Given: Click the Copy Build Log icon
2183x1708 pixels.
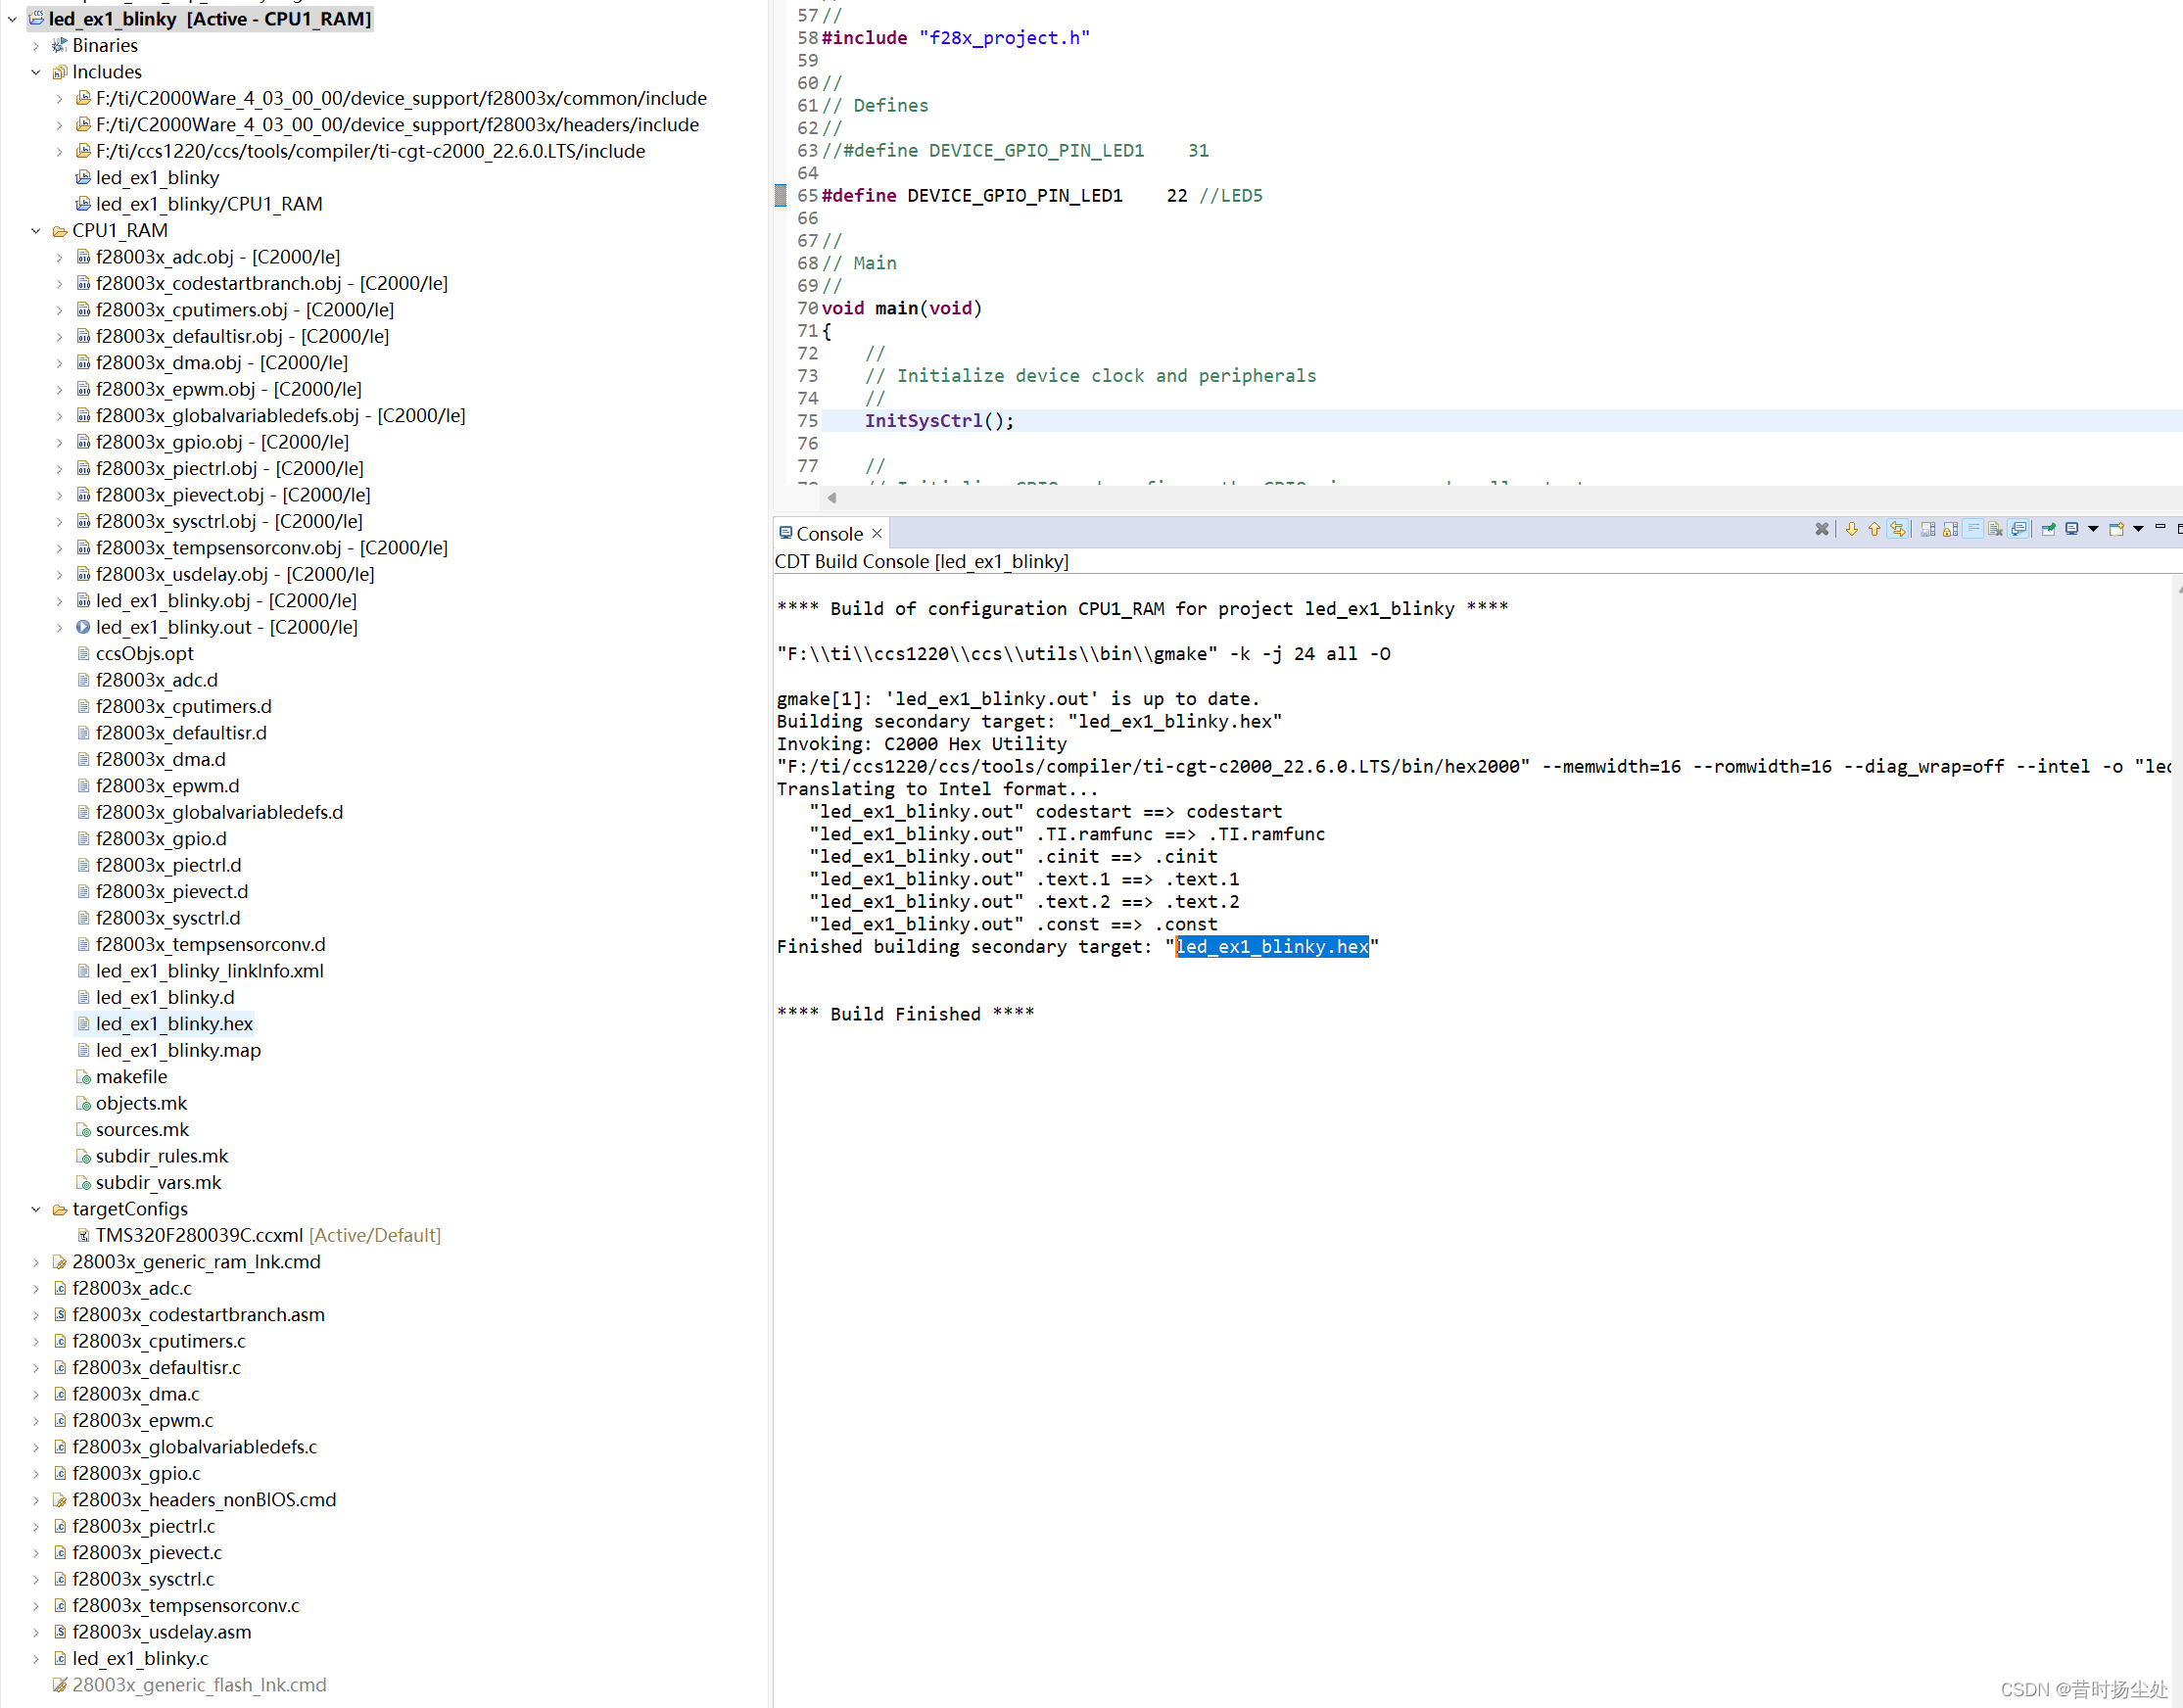Looking at the screenshot, I should [x=1928, y=530].
